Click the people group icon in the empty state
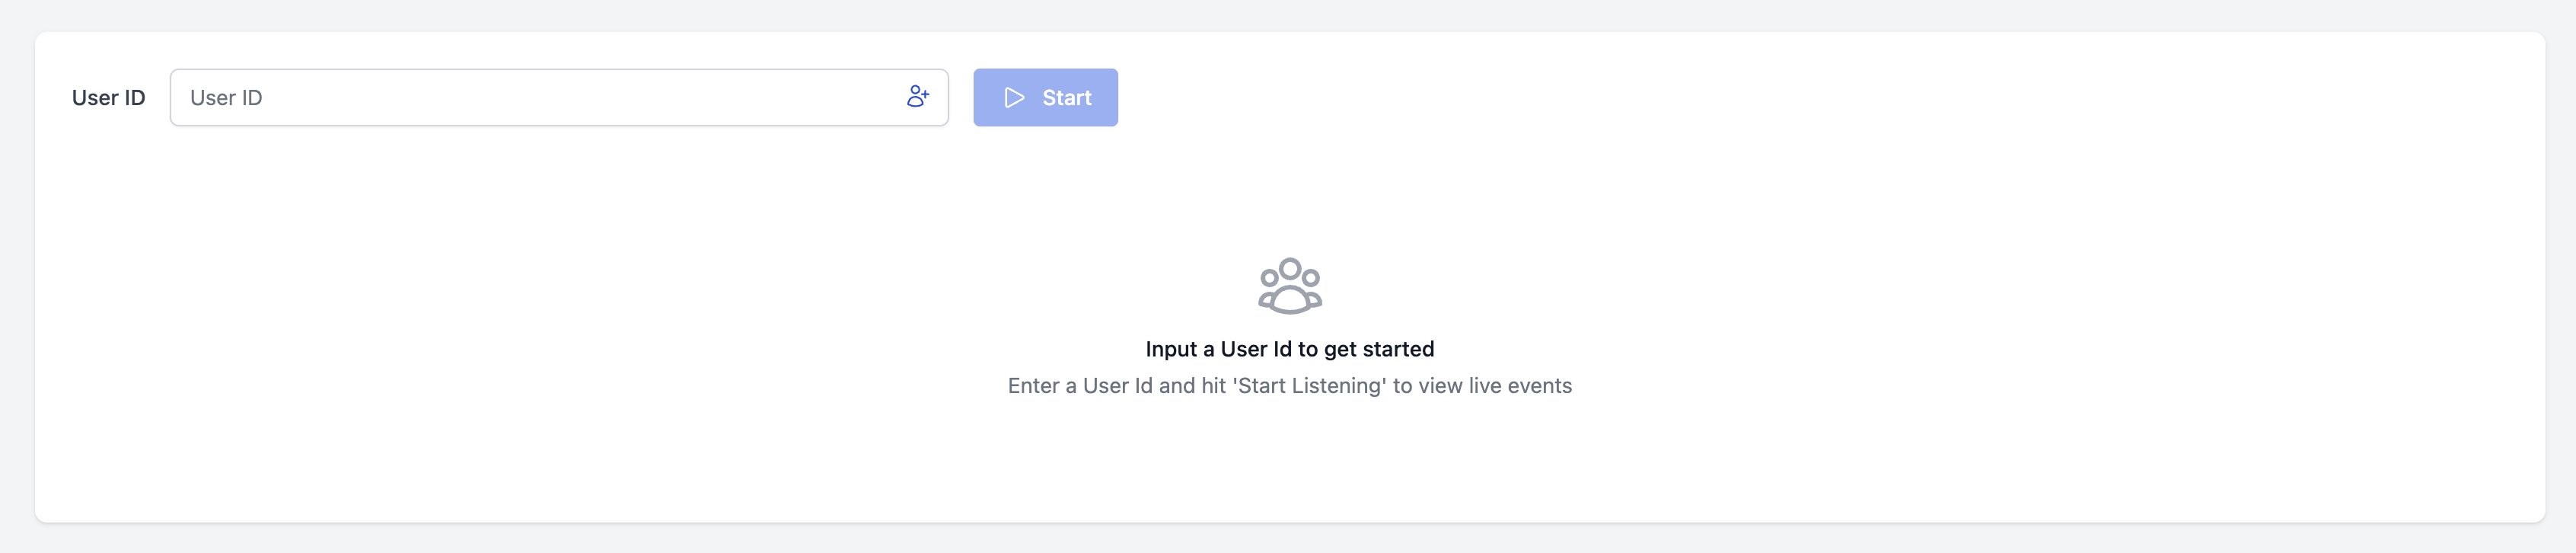The width and height of the screenshot is (2576, 553). [x=1289, y=287]
